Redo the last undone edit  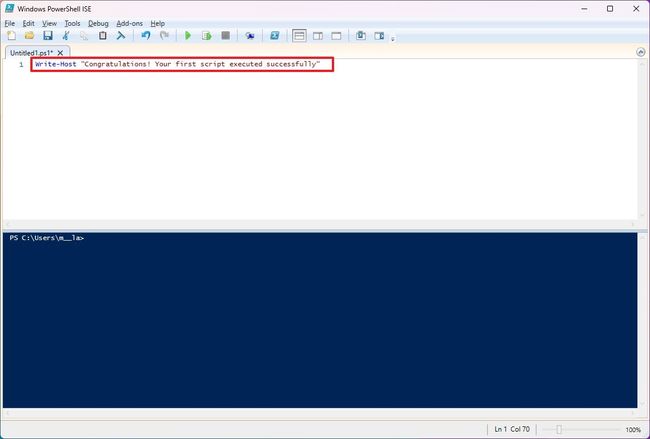[x=165, y=36]
